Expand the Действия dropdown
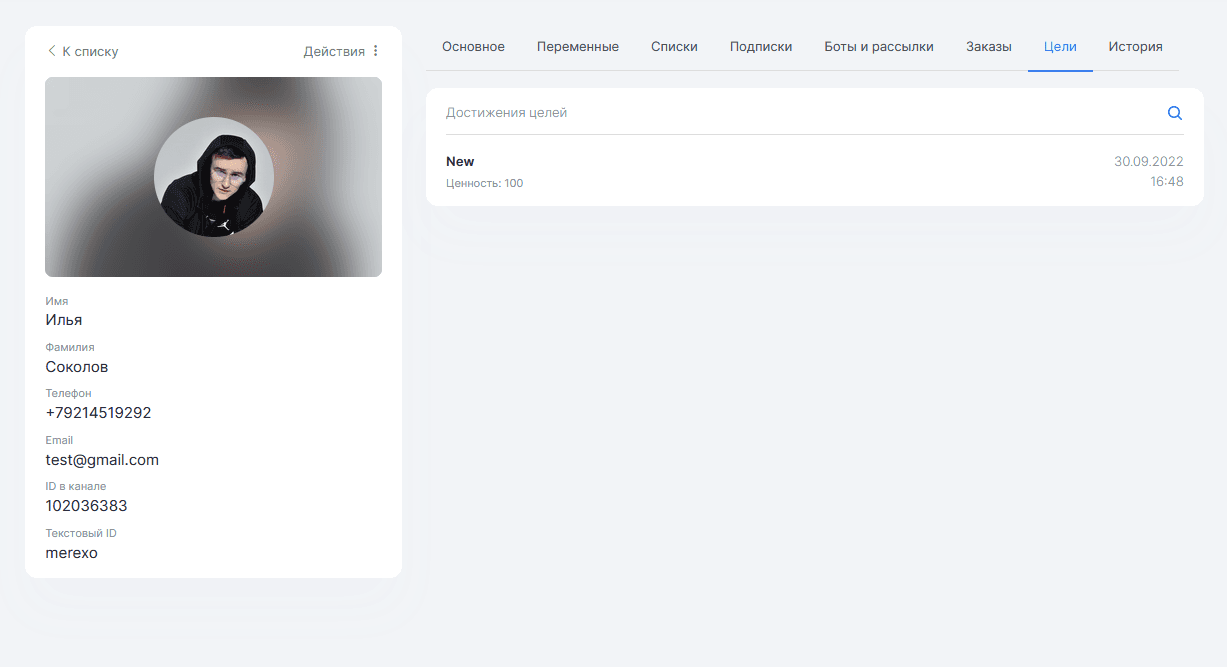Screen dimensions: 1227x667 [334, 51]
